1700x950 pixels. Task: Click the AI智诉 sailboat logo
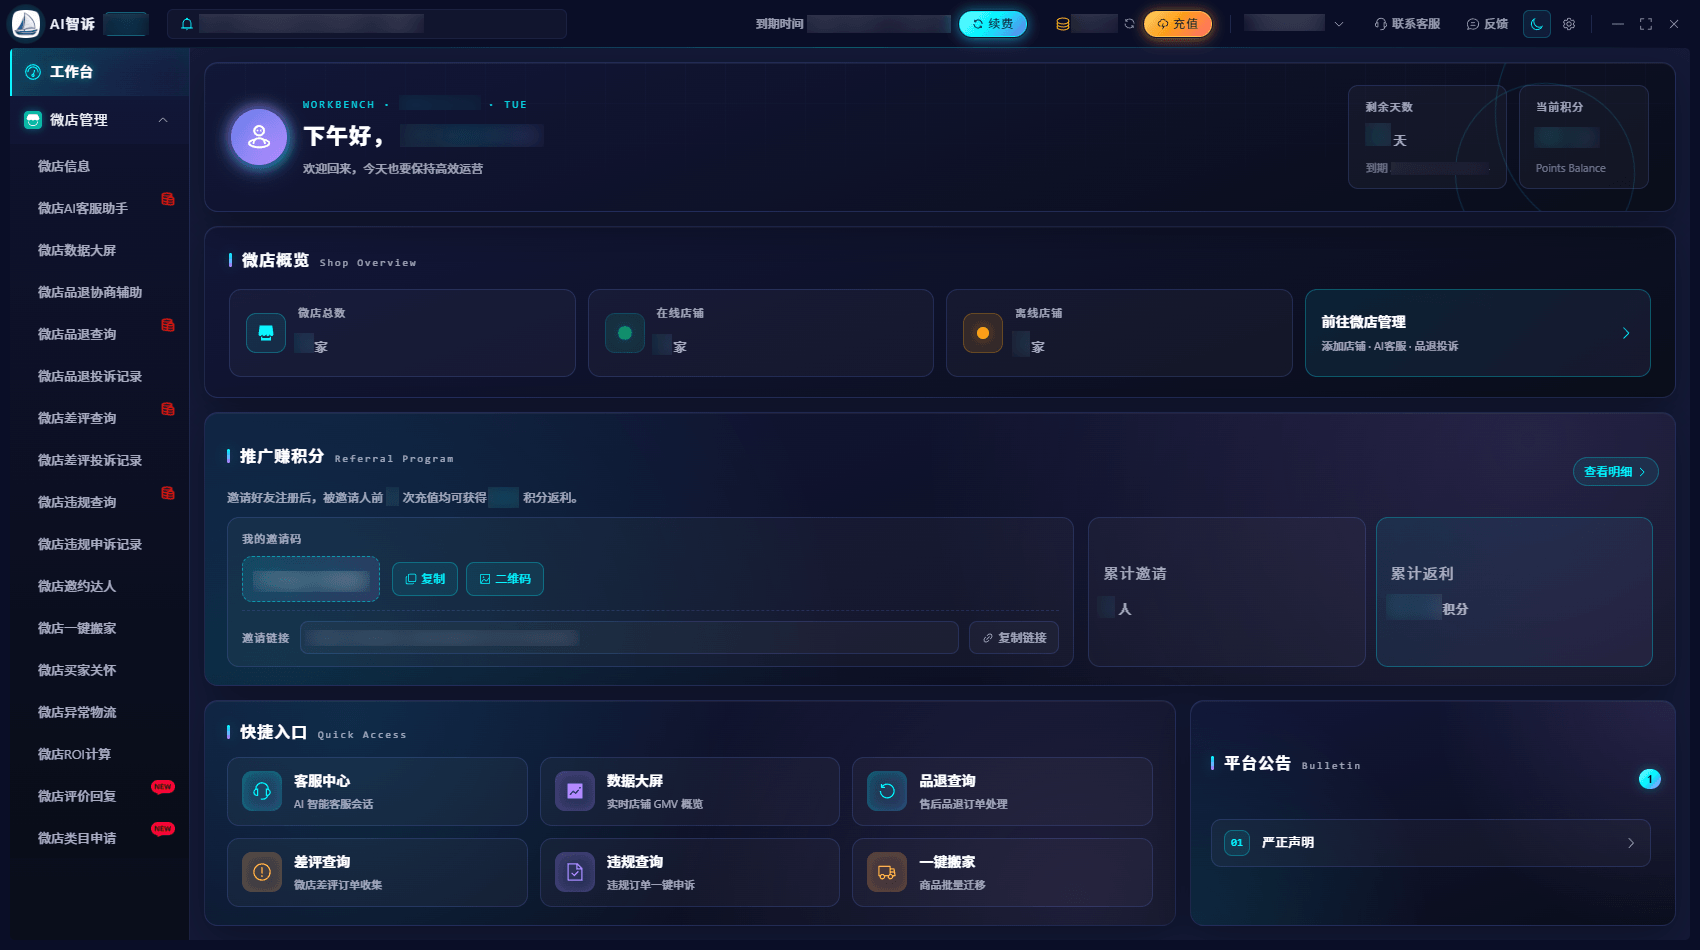point(26,24)
